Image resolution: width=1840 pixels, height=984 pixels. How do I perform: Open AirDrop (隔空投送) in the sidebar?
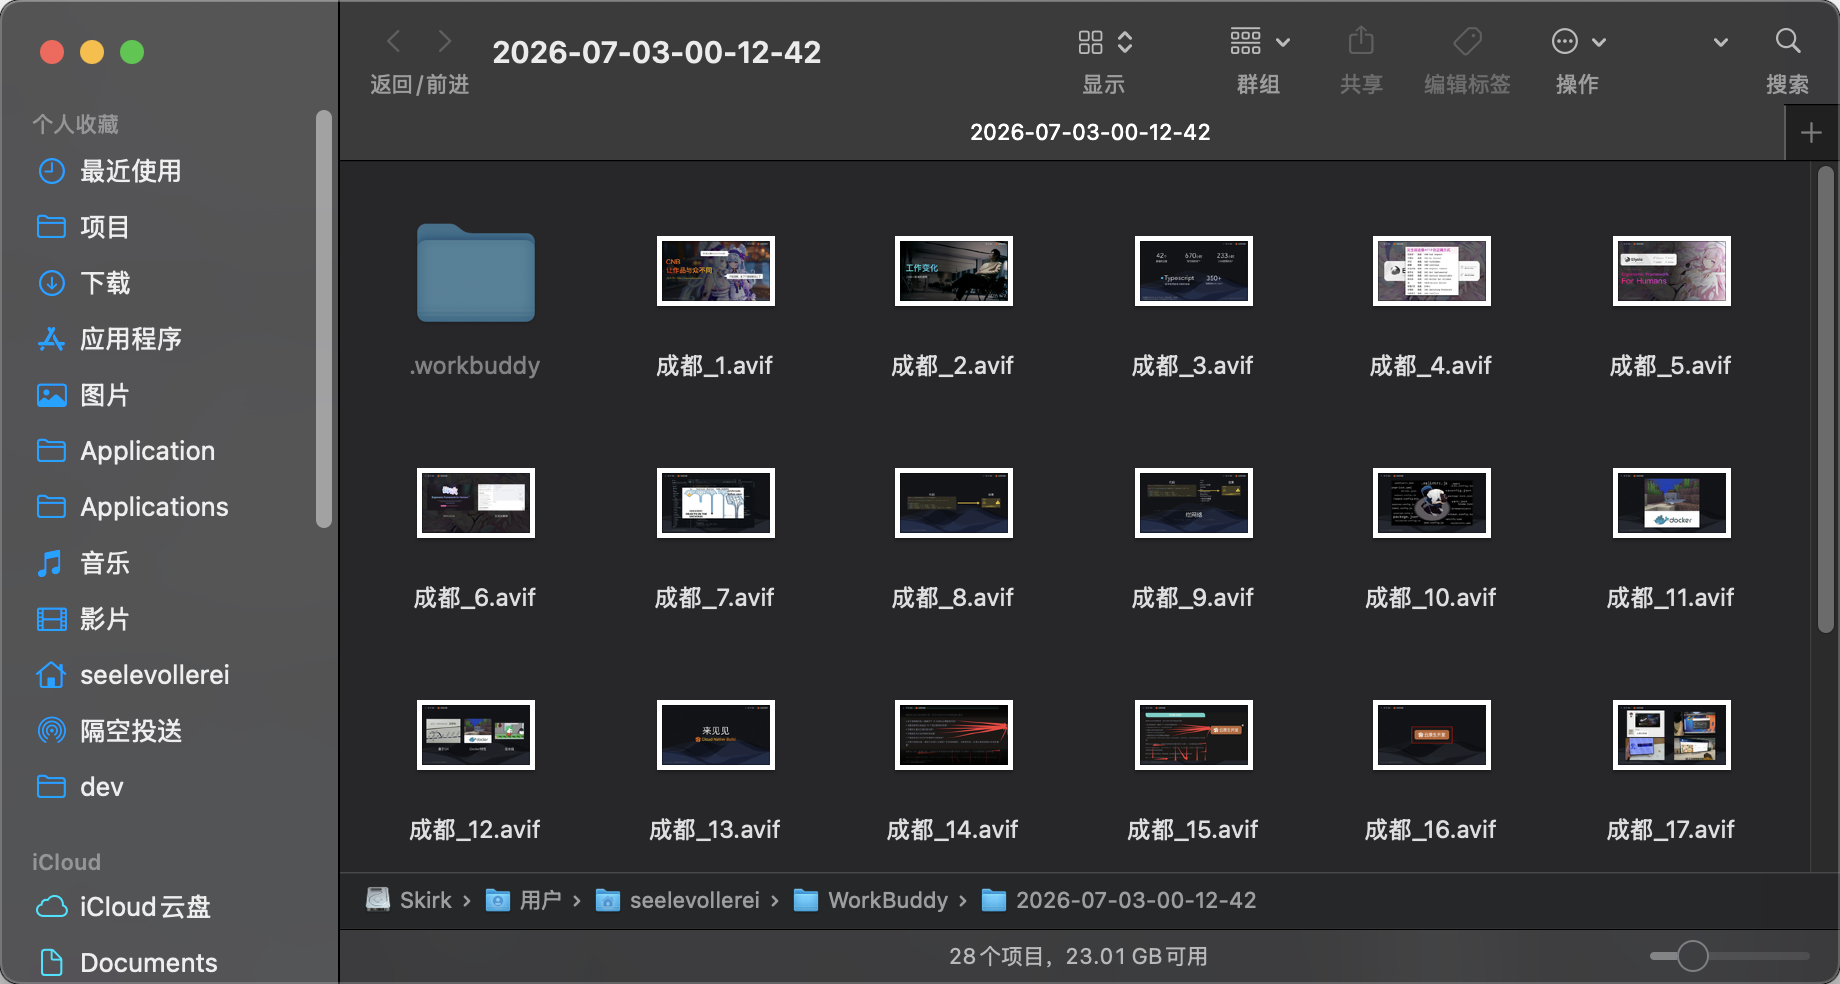[130, 731]
